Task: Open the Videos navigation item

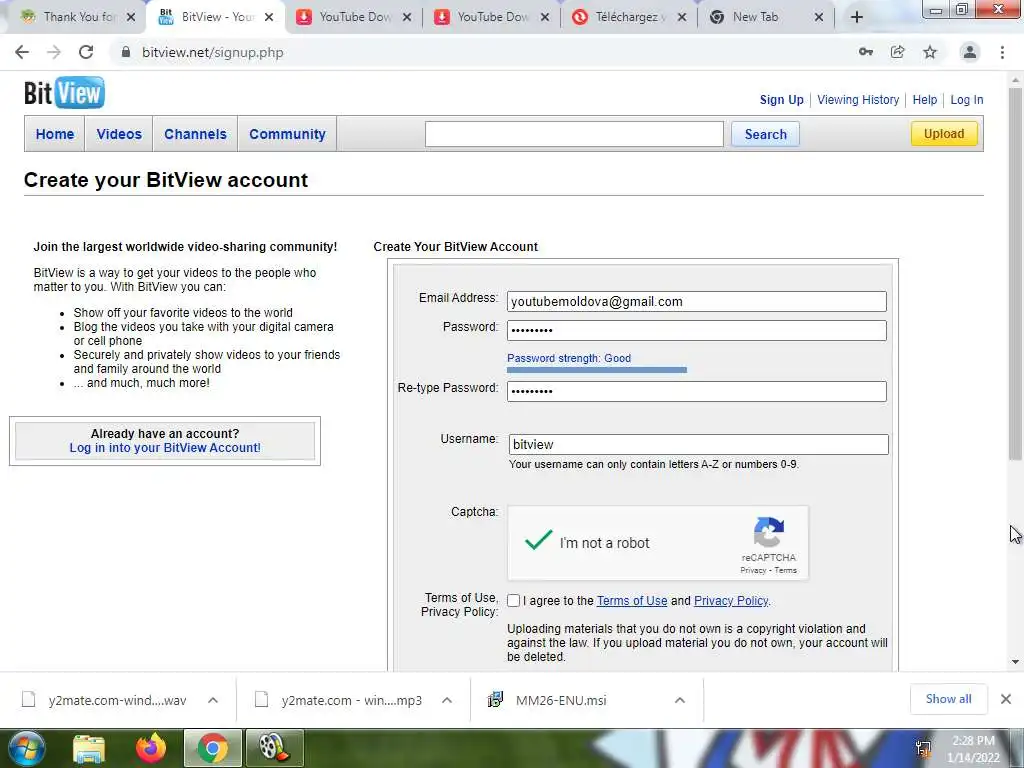Action: 119,134
